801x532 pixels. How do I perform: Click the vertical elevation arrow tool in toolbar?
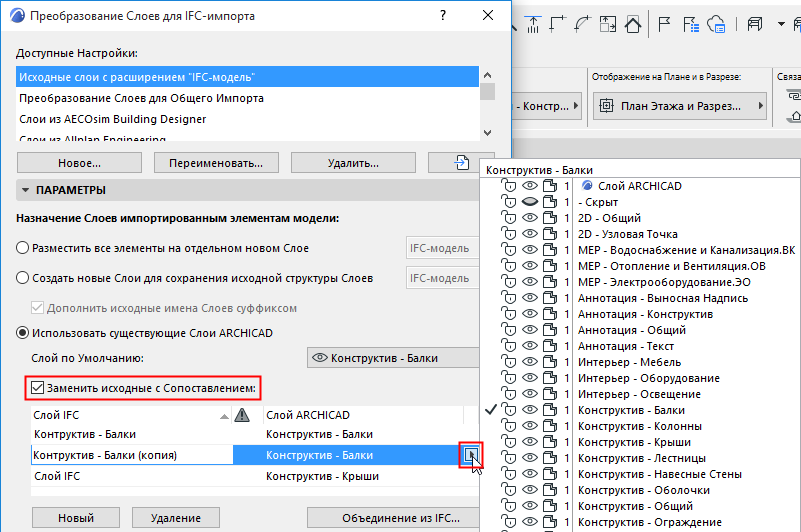pos(532,24)
